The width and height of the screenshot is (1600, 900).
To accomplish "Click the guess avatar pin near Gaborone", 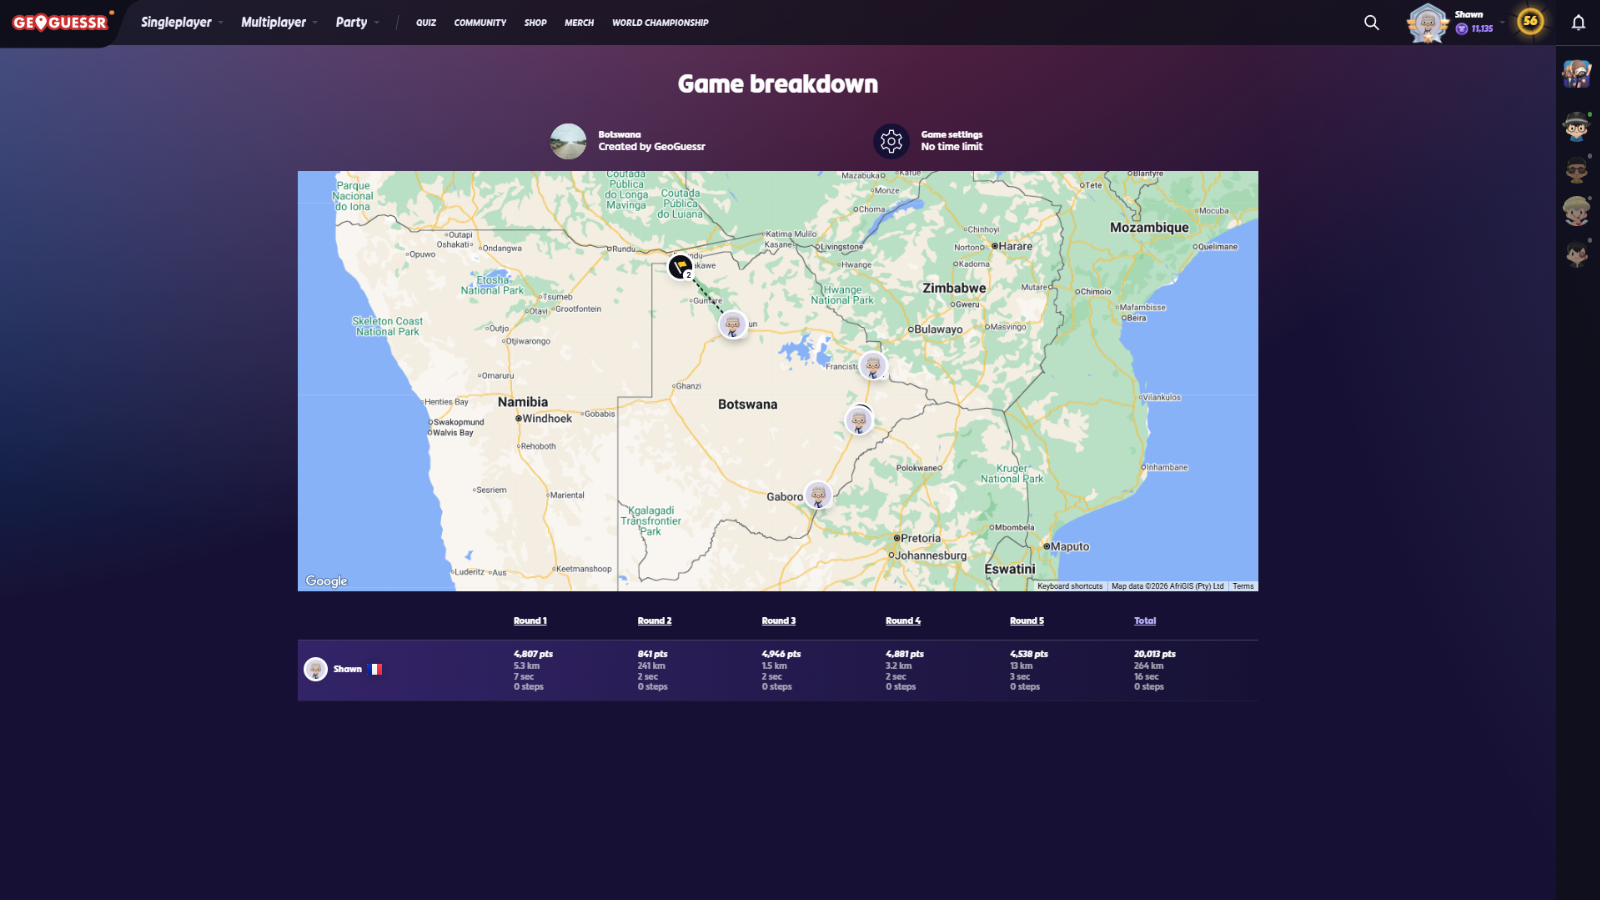I will point(818,494).
